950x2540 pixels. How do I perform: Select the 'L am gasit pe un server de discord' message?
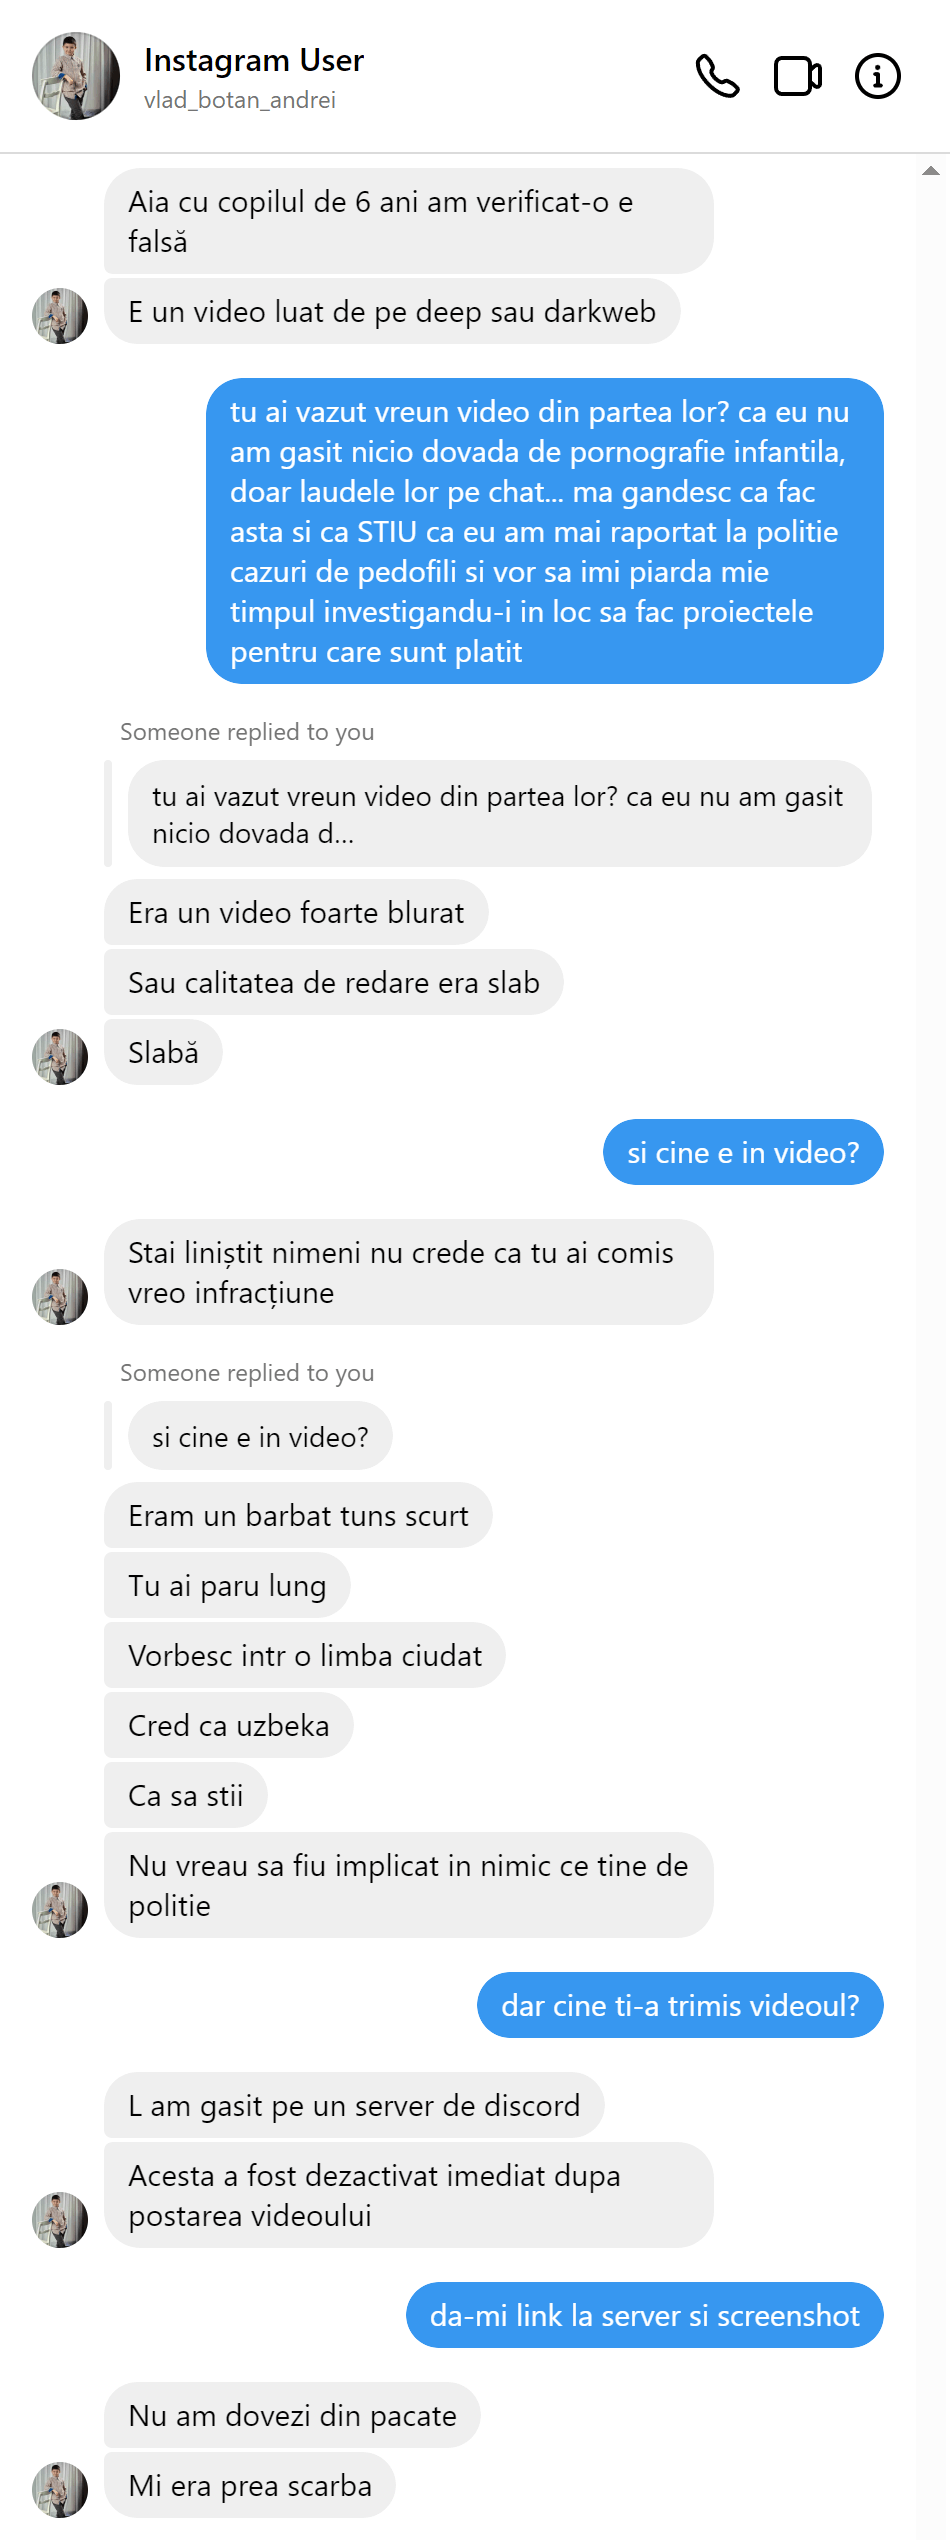pyautogui.click(x=354, y=2105)
